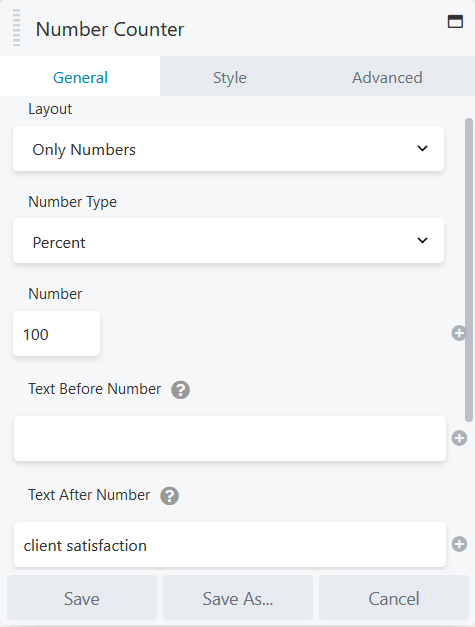Cancel the Number Counter changes

(x=394, y=598)
